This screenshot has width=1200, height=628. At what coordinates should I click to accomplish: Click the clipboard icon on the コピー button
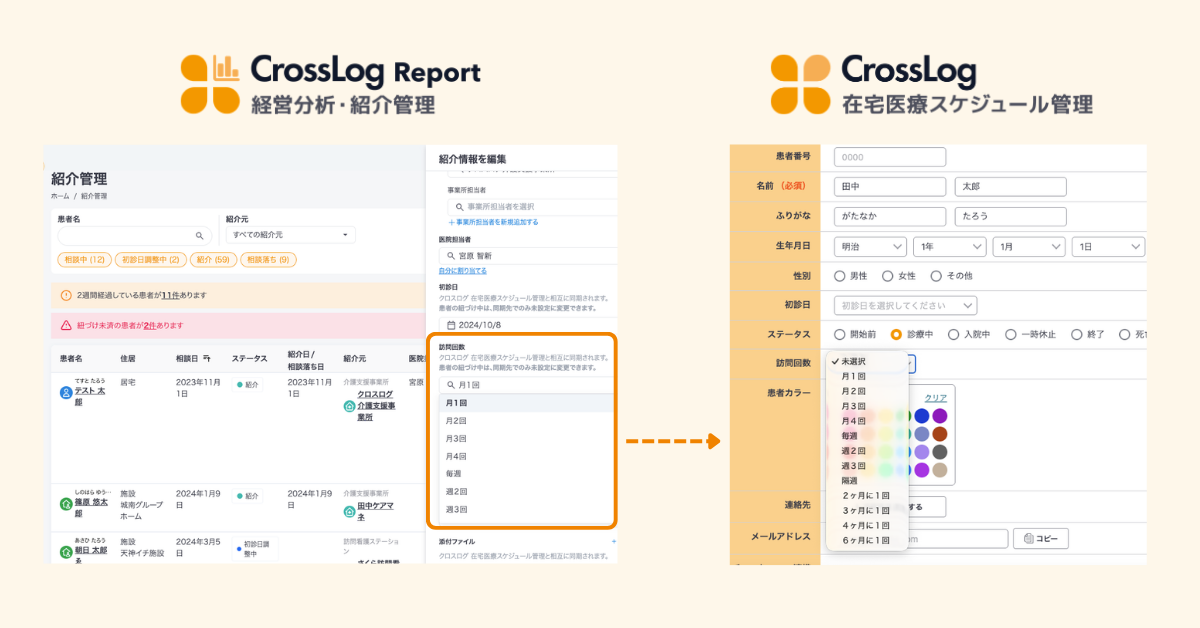pyautogui.click(x=1027, y=539)
